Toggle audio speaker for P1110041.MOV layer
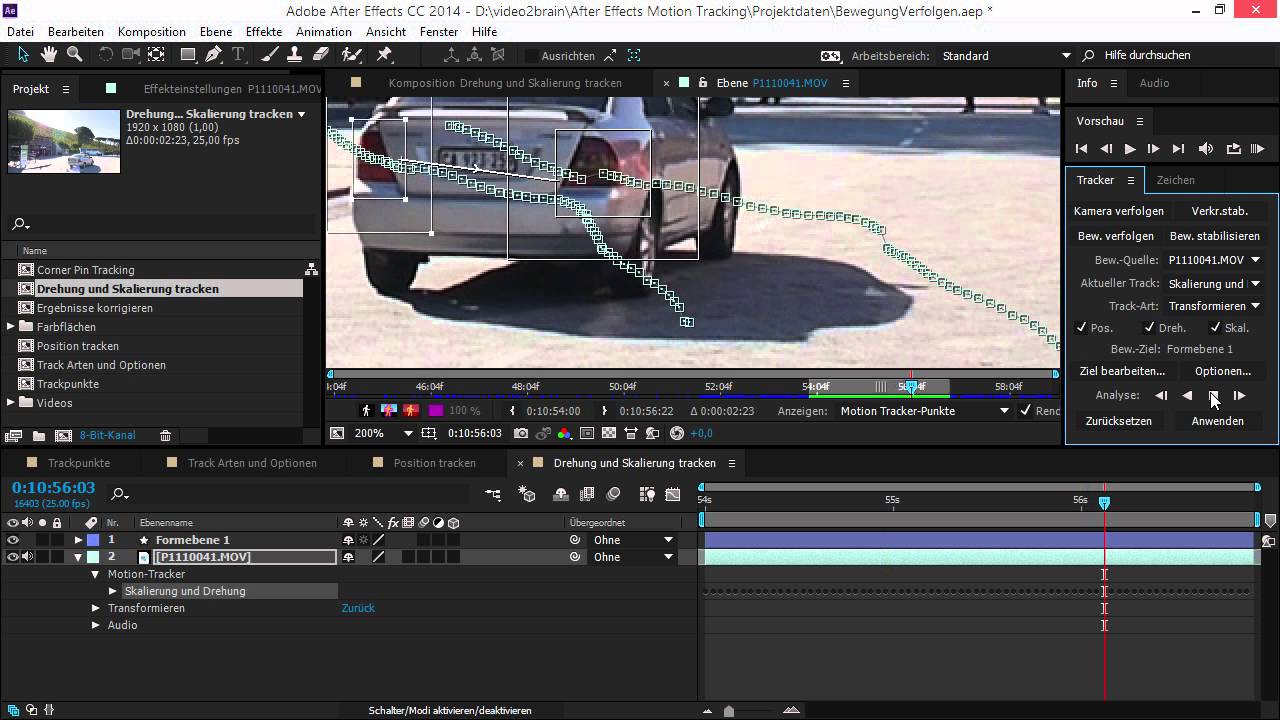The height and width of the screenshot is (720, 1280). tap(28, 557)
